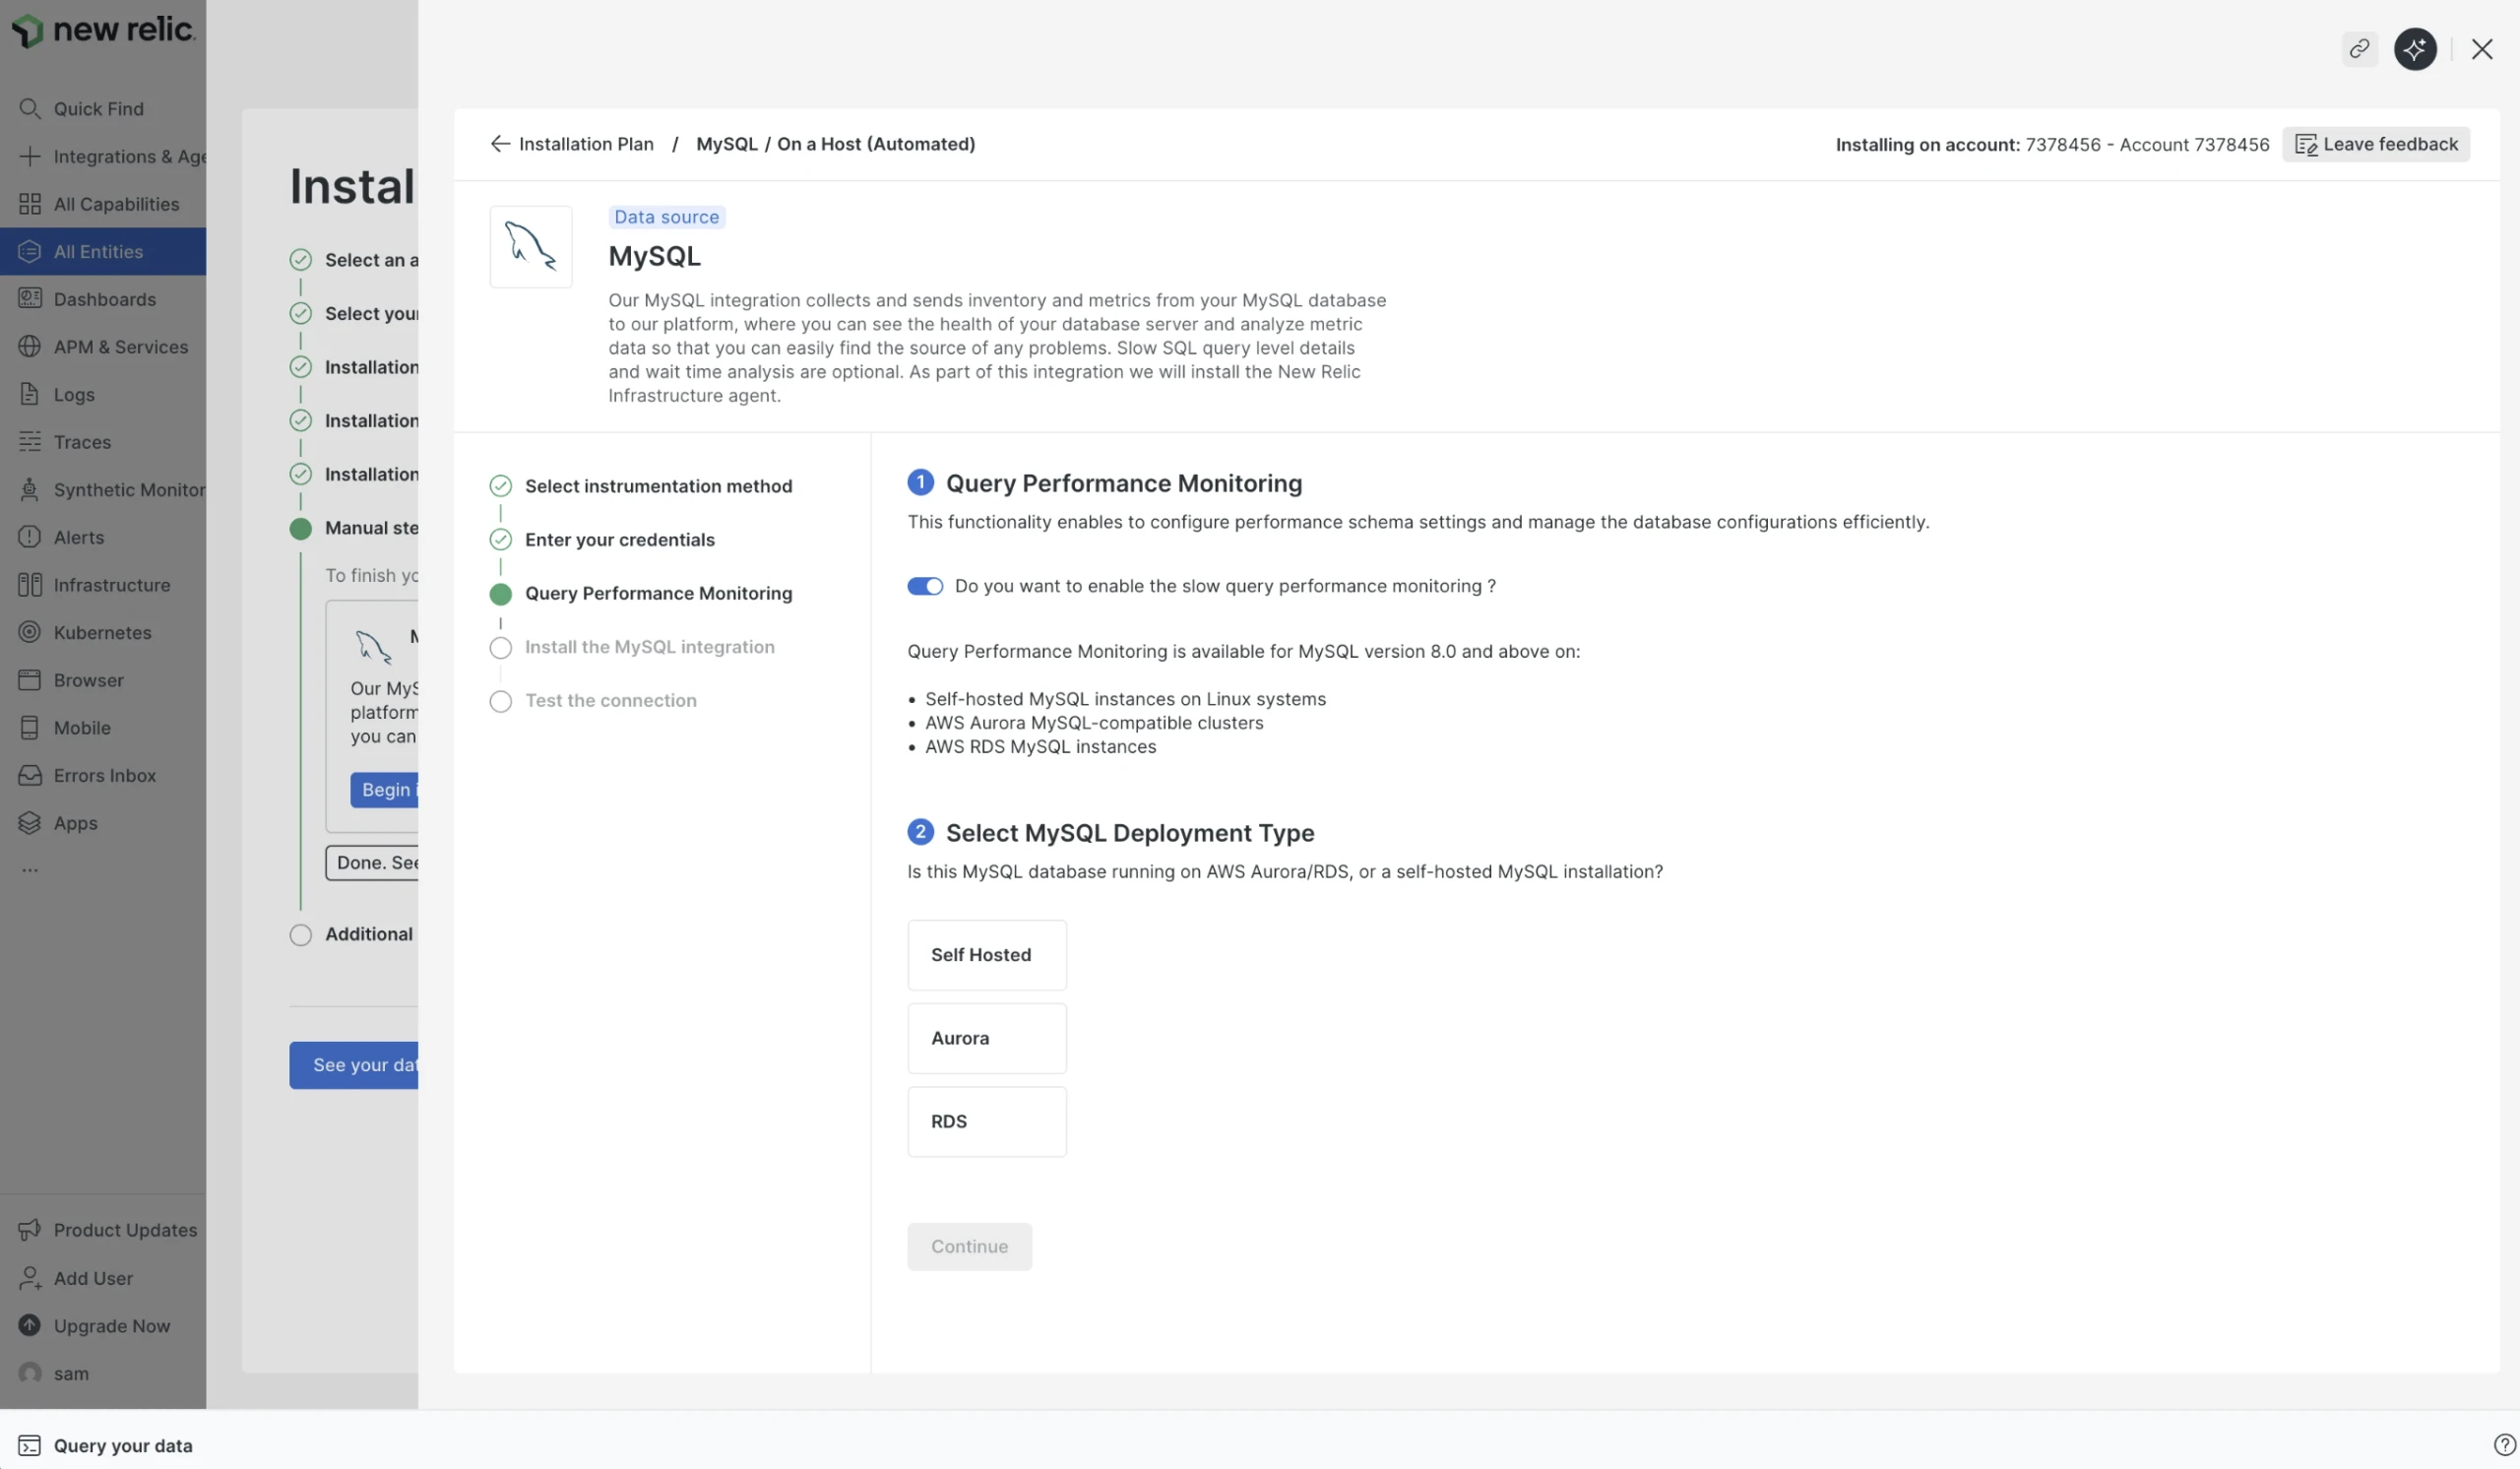Click the Query your data console icon
The width and height of the screenshot is (2520, 1469).
point(30,1445)
